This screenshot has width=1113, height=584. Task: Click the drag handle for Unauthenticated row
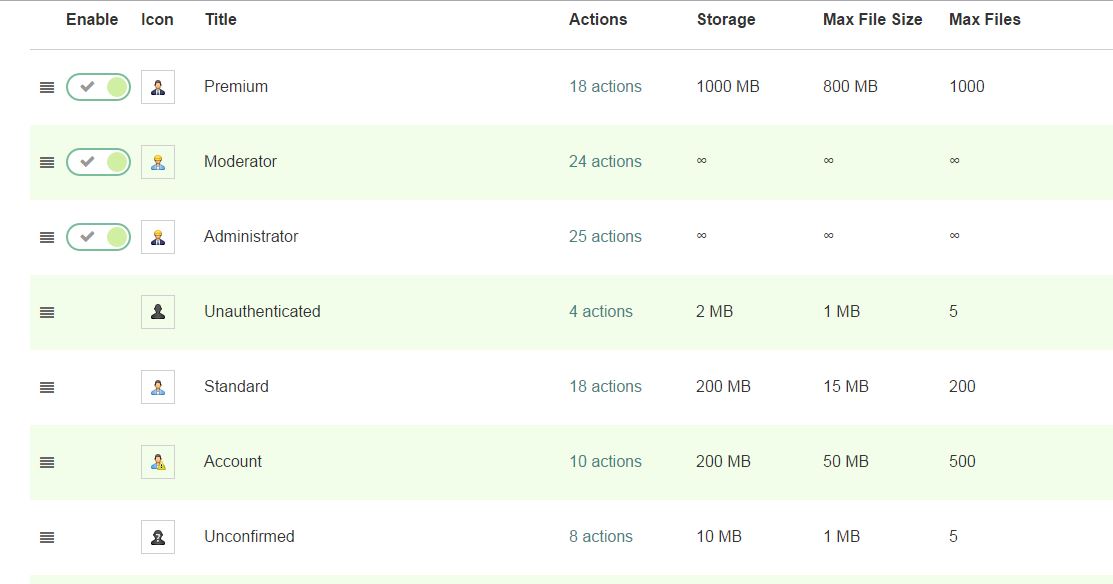[47, 312]
